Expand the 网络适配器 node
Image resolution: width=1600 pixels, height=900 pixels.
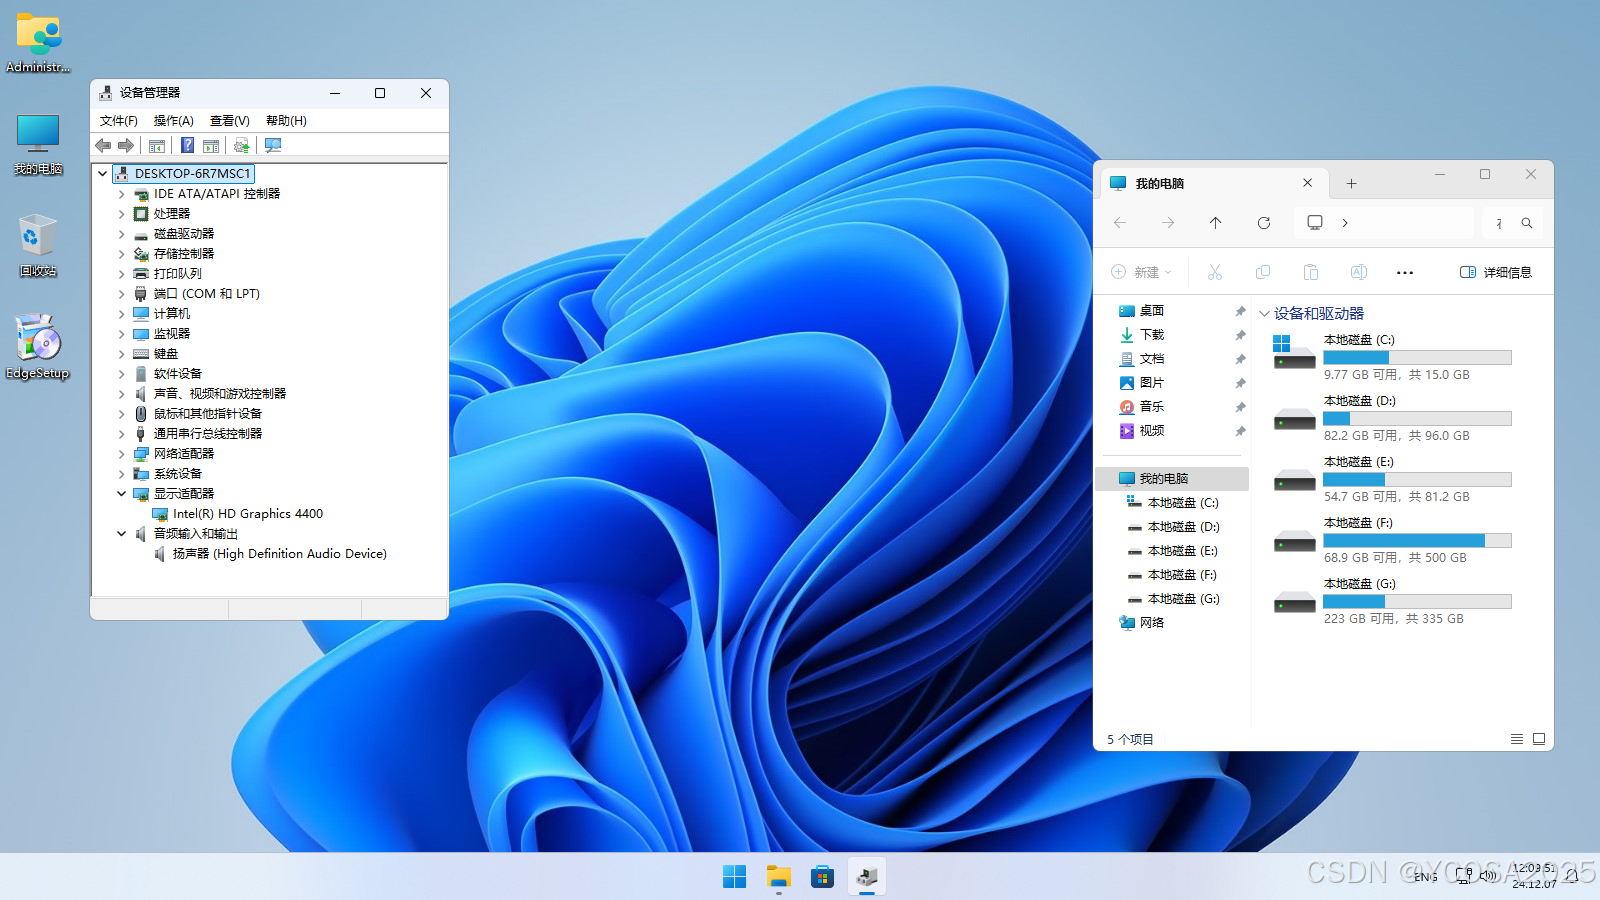click(122, 454)
